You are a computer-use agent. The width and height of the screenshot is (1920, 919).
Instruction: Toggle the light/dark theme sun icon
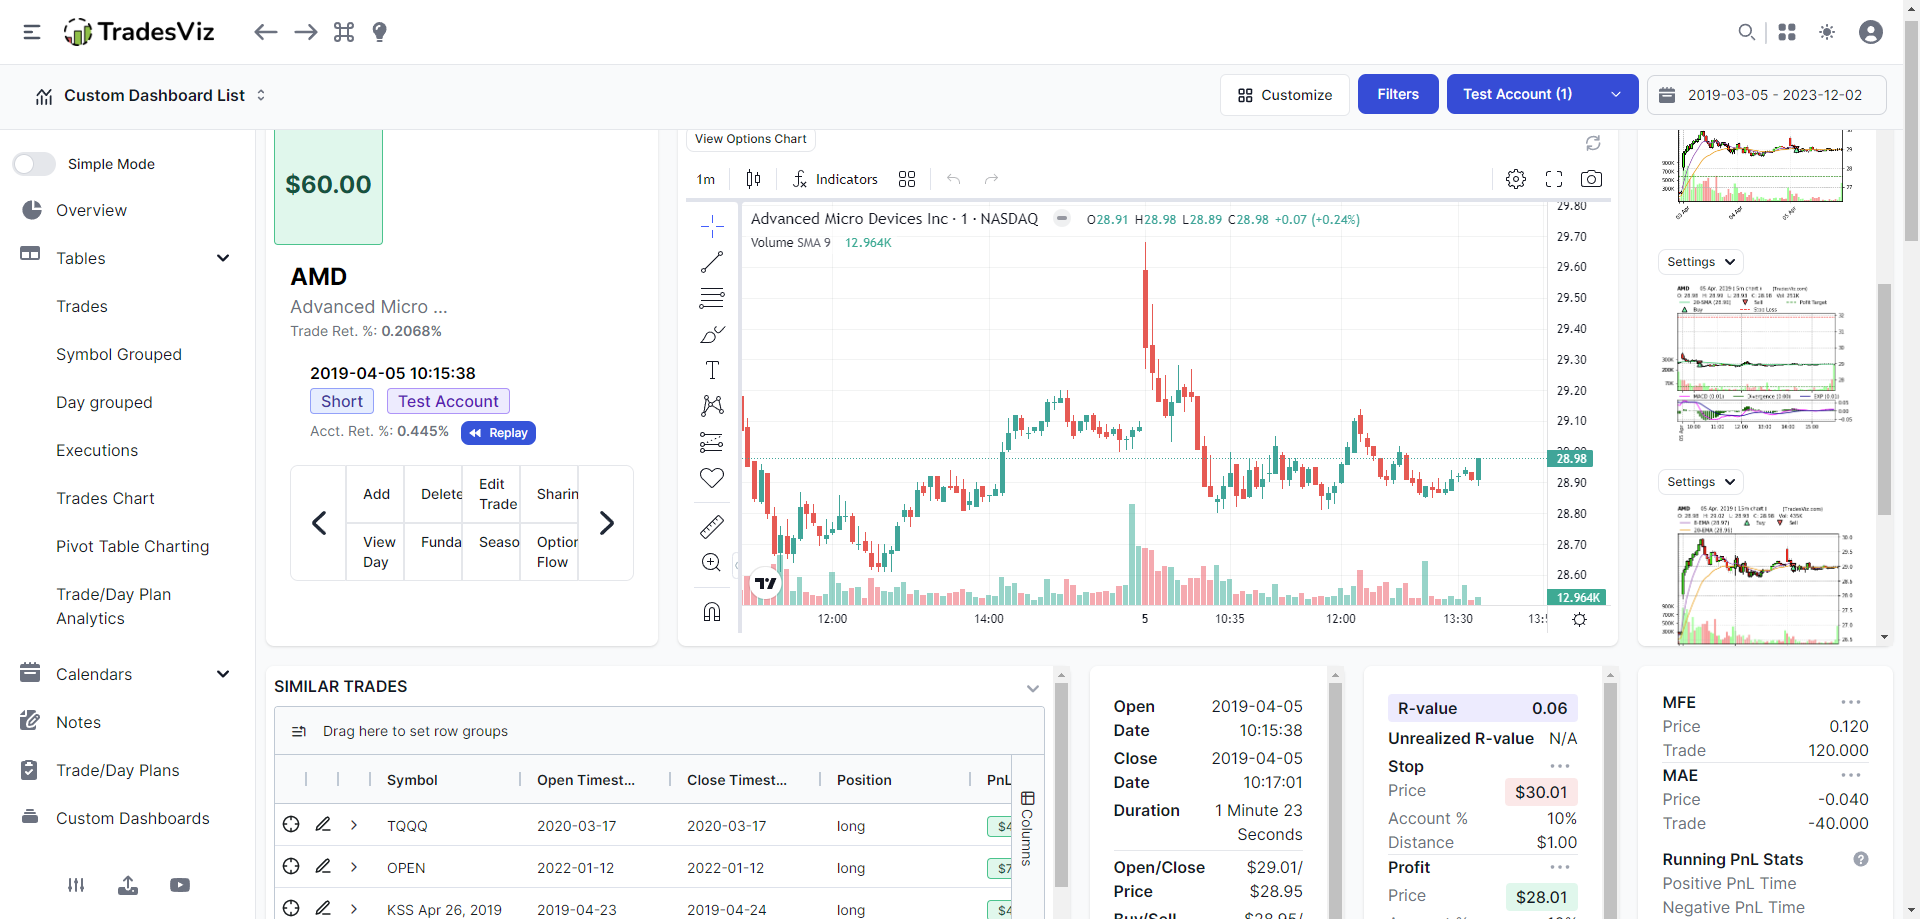coord(1827,32)
